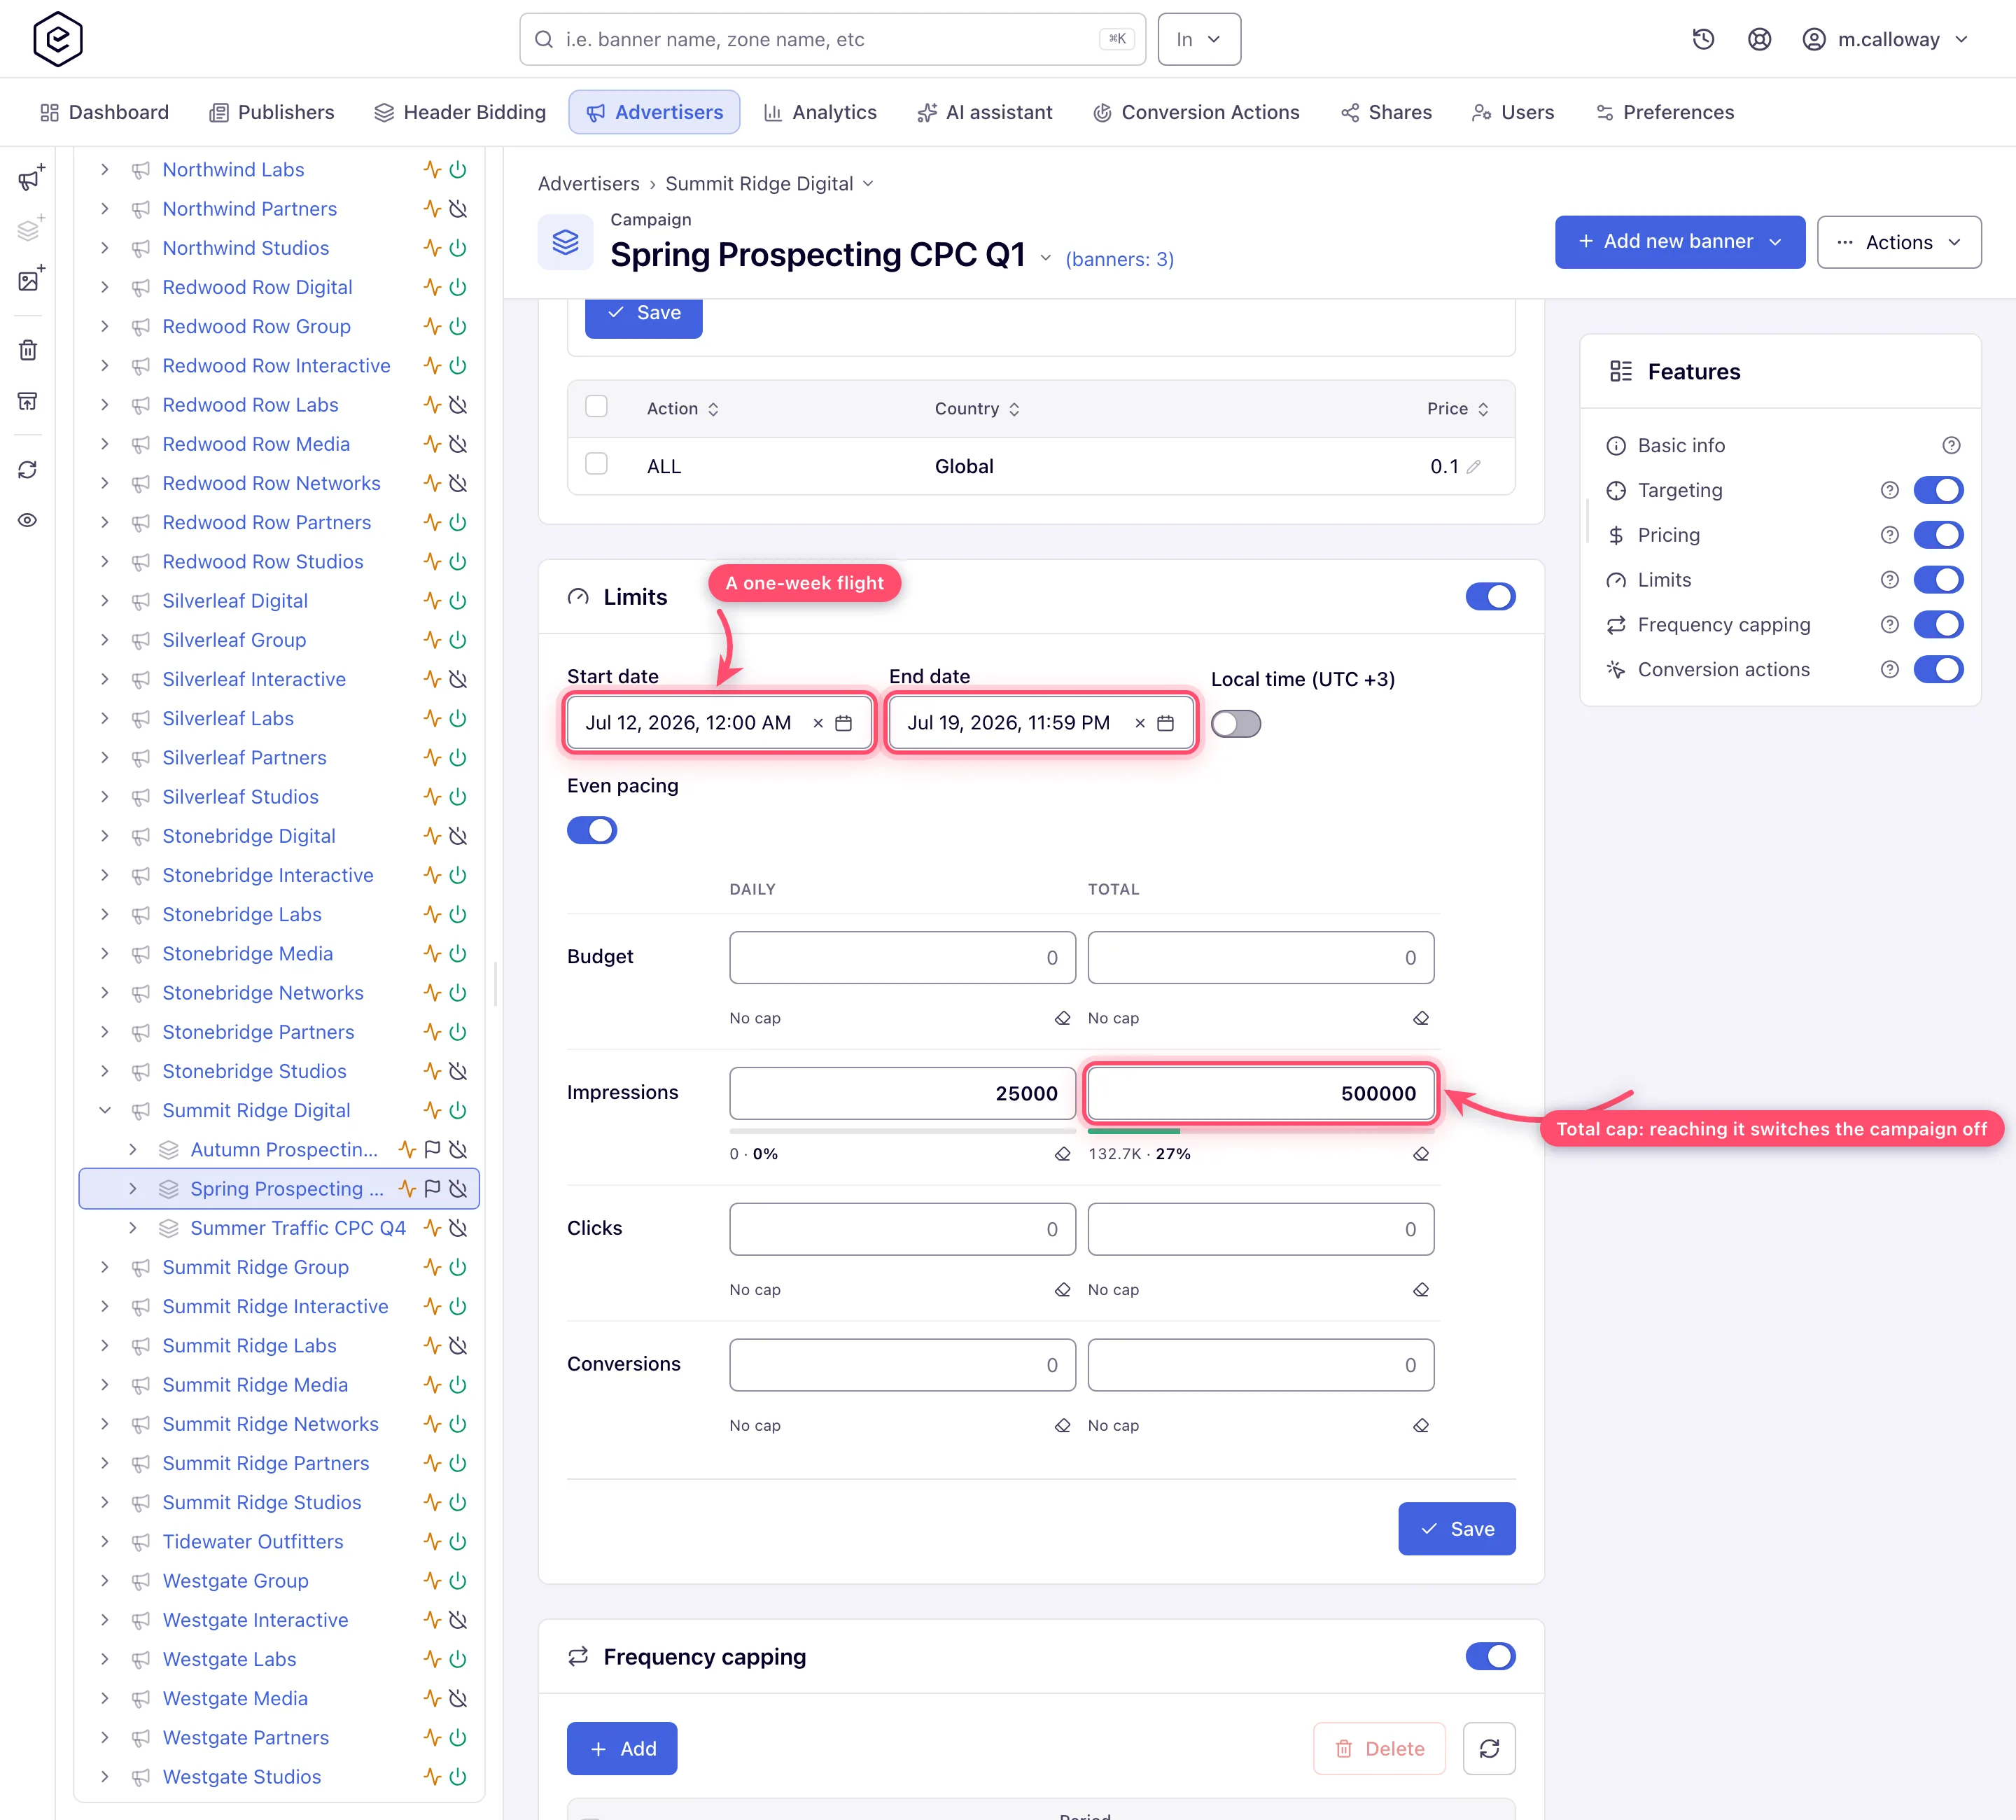Click help icon next to Targeting feature
Viewport: 2016px width, 1820px height.
click(x=1889, y=490)
